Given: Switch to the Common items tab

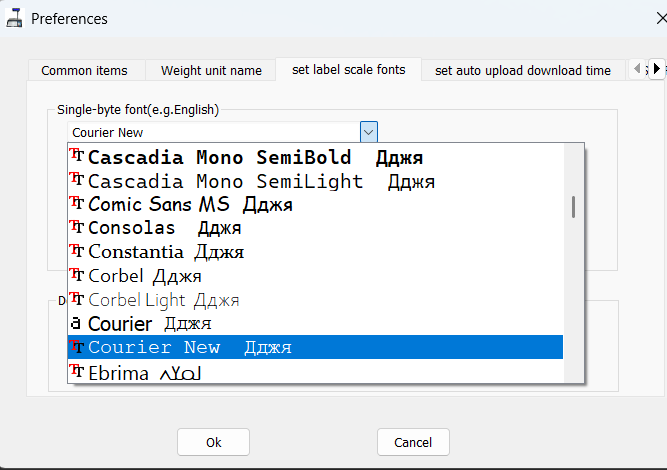Looking at the screenshot, I should pyautogui.click(x=84, y=70).
